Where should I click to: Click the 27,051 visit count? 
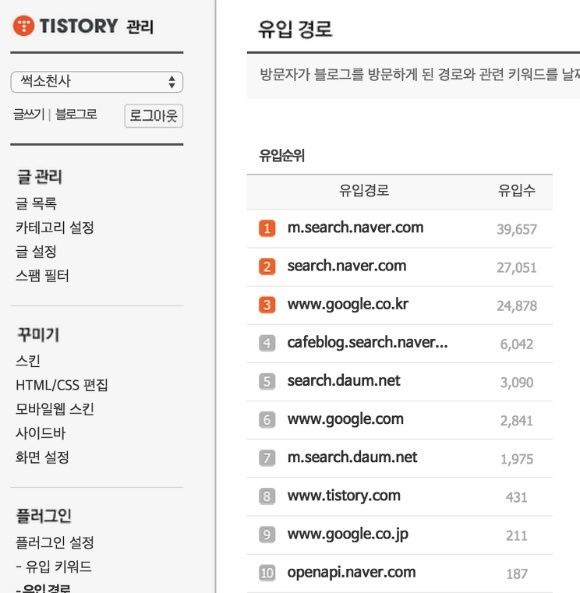pos(516,268)
